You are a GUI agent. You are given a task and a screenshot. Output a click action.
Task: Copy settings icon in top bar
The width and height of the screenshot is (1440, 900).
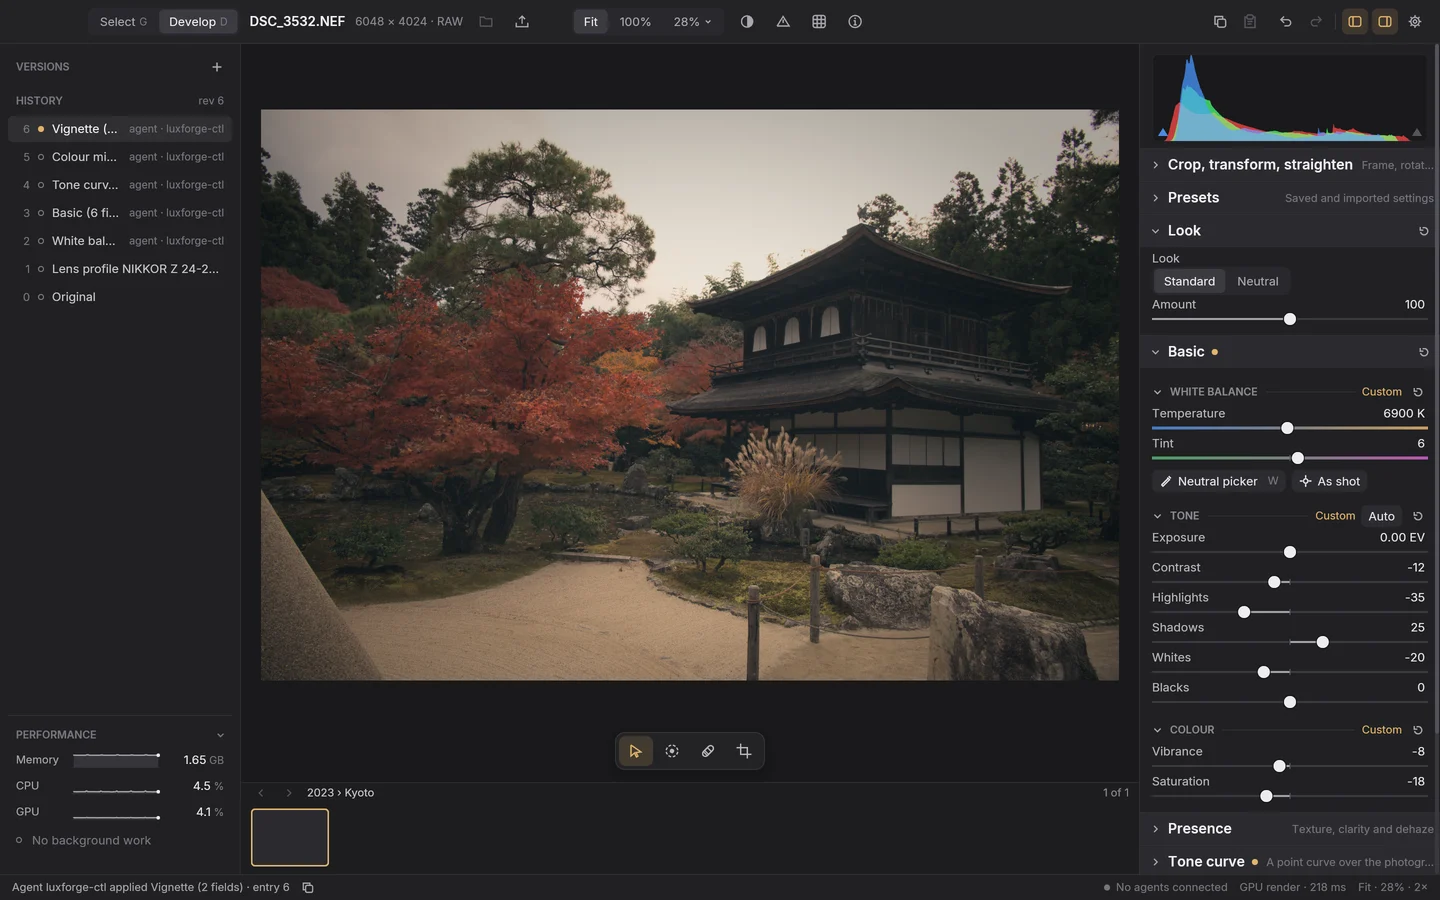click(1220, 22)
